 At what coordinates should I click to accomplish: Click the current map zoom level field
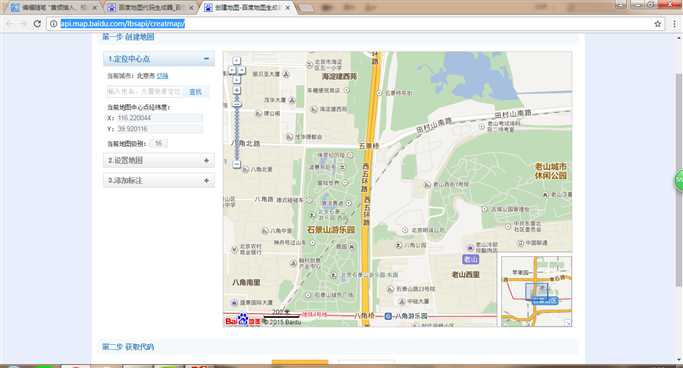[159, 143]
